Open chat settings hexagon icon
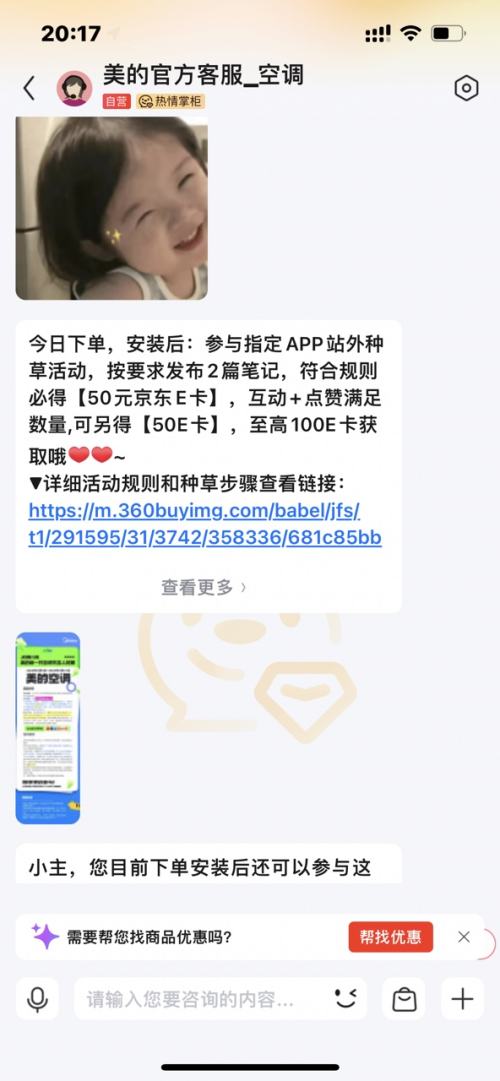 click(466, 88)
